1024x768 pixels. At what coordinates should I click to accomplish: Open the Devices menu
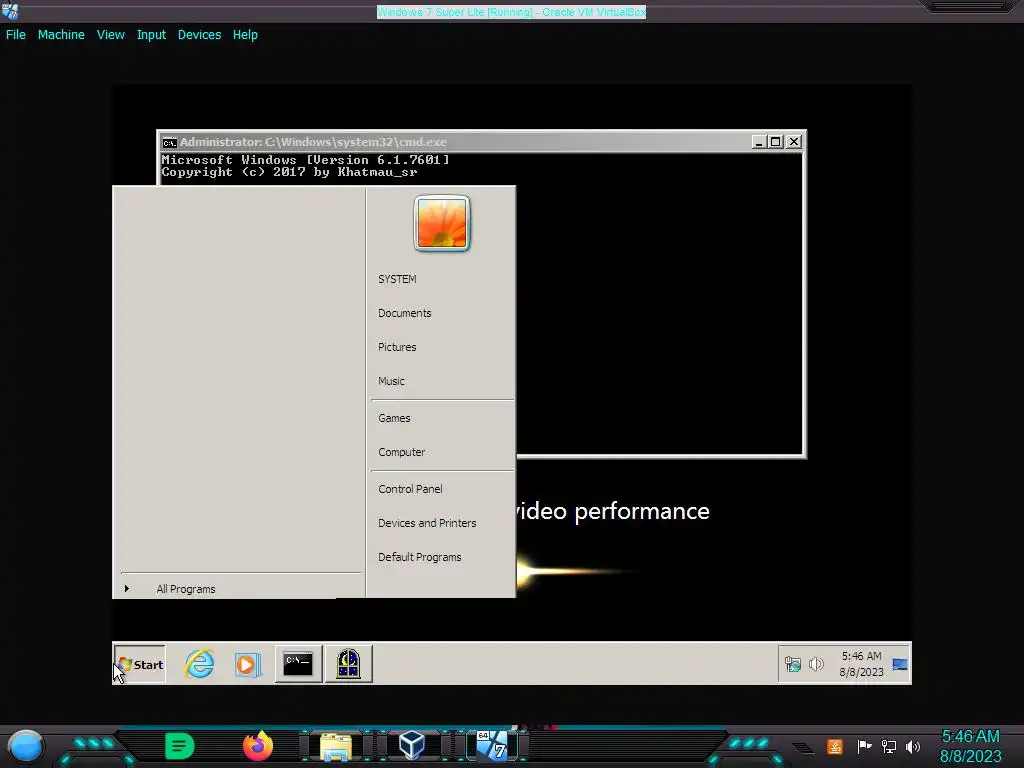tap(199, 35)
